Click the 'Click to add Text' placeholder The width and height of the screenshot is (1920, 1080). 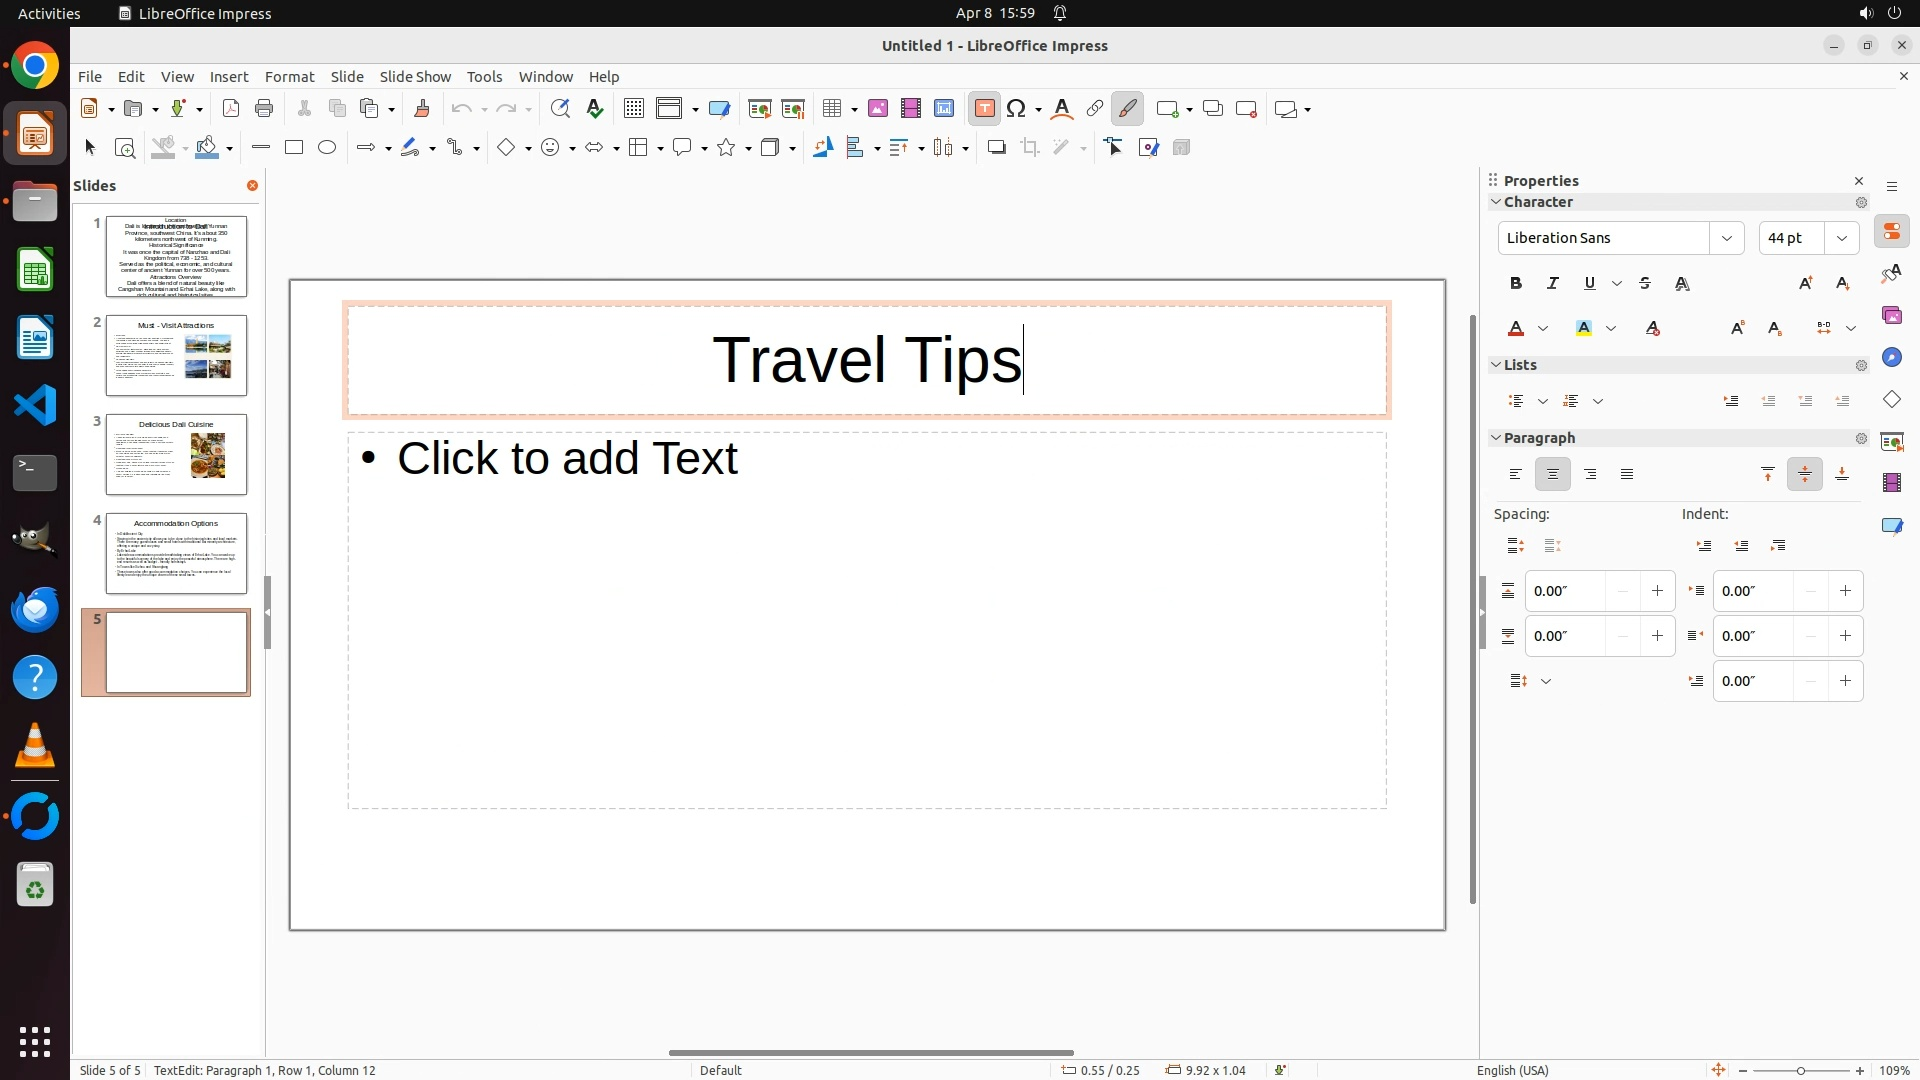coord(866,620)
